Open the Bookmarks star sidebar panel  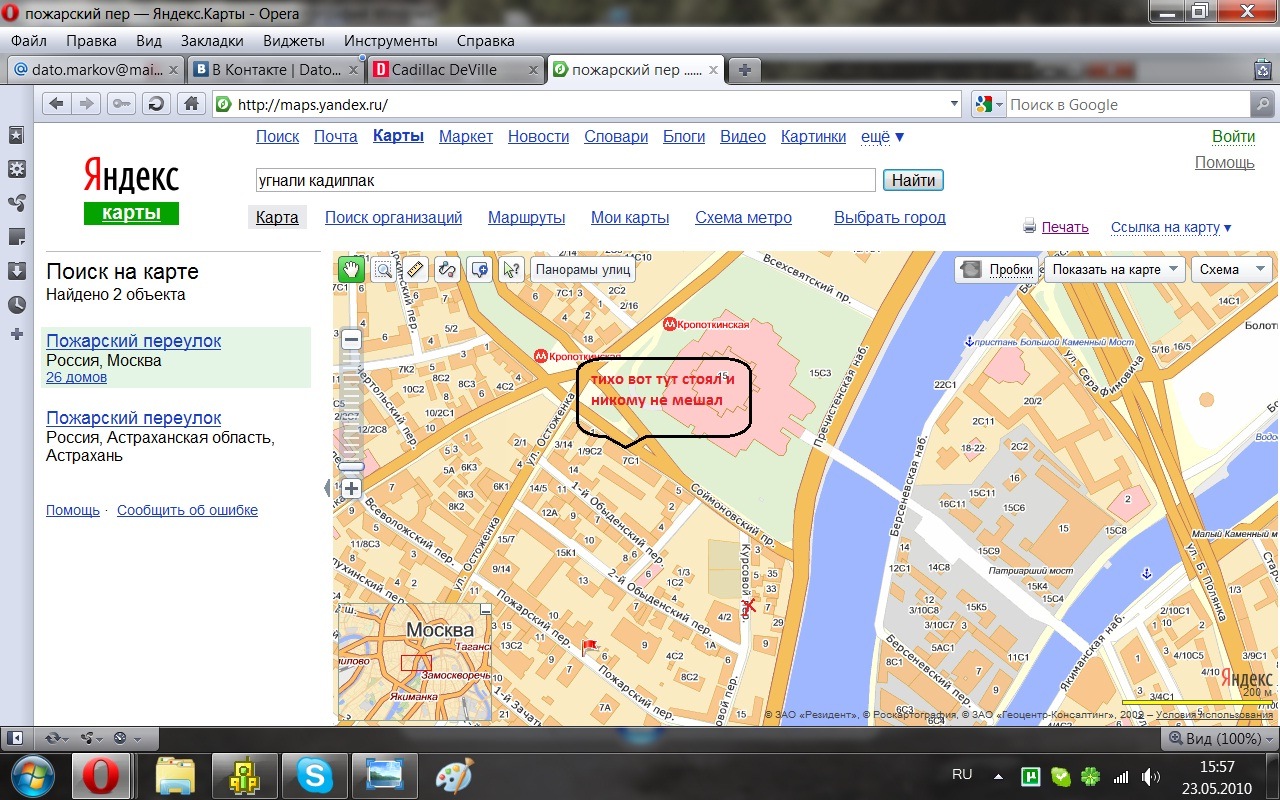16,135
